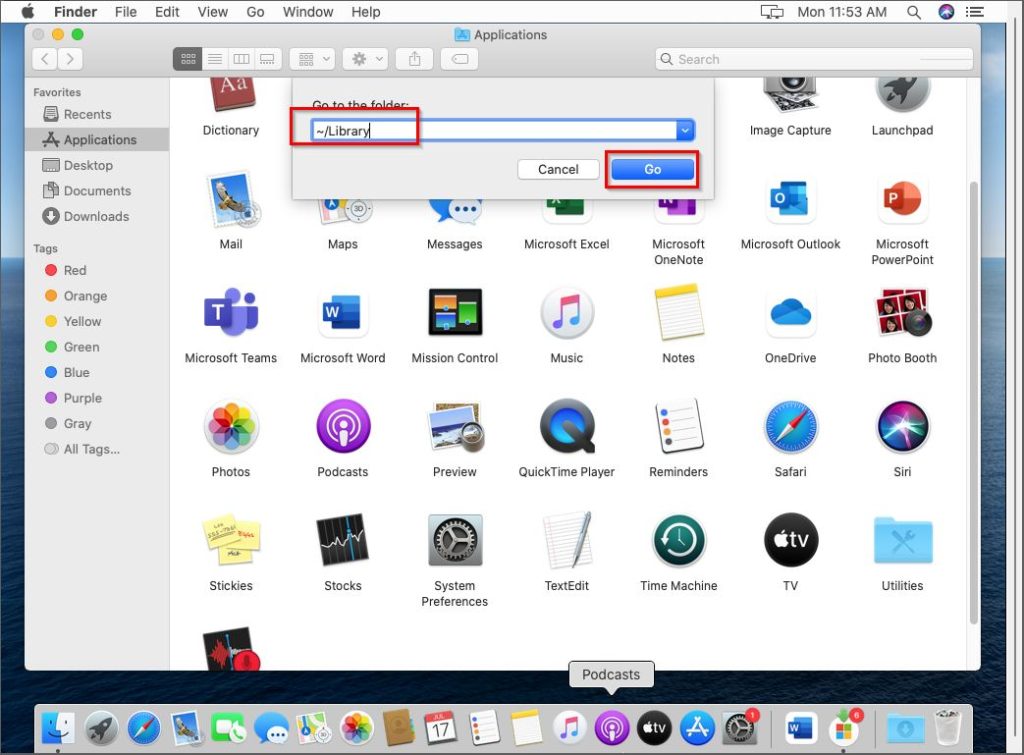
Task: Switch Finder to gallery view
Action: point(267,59)
